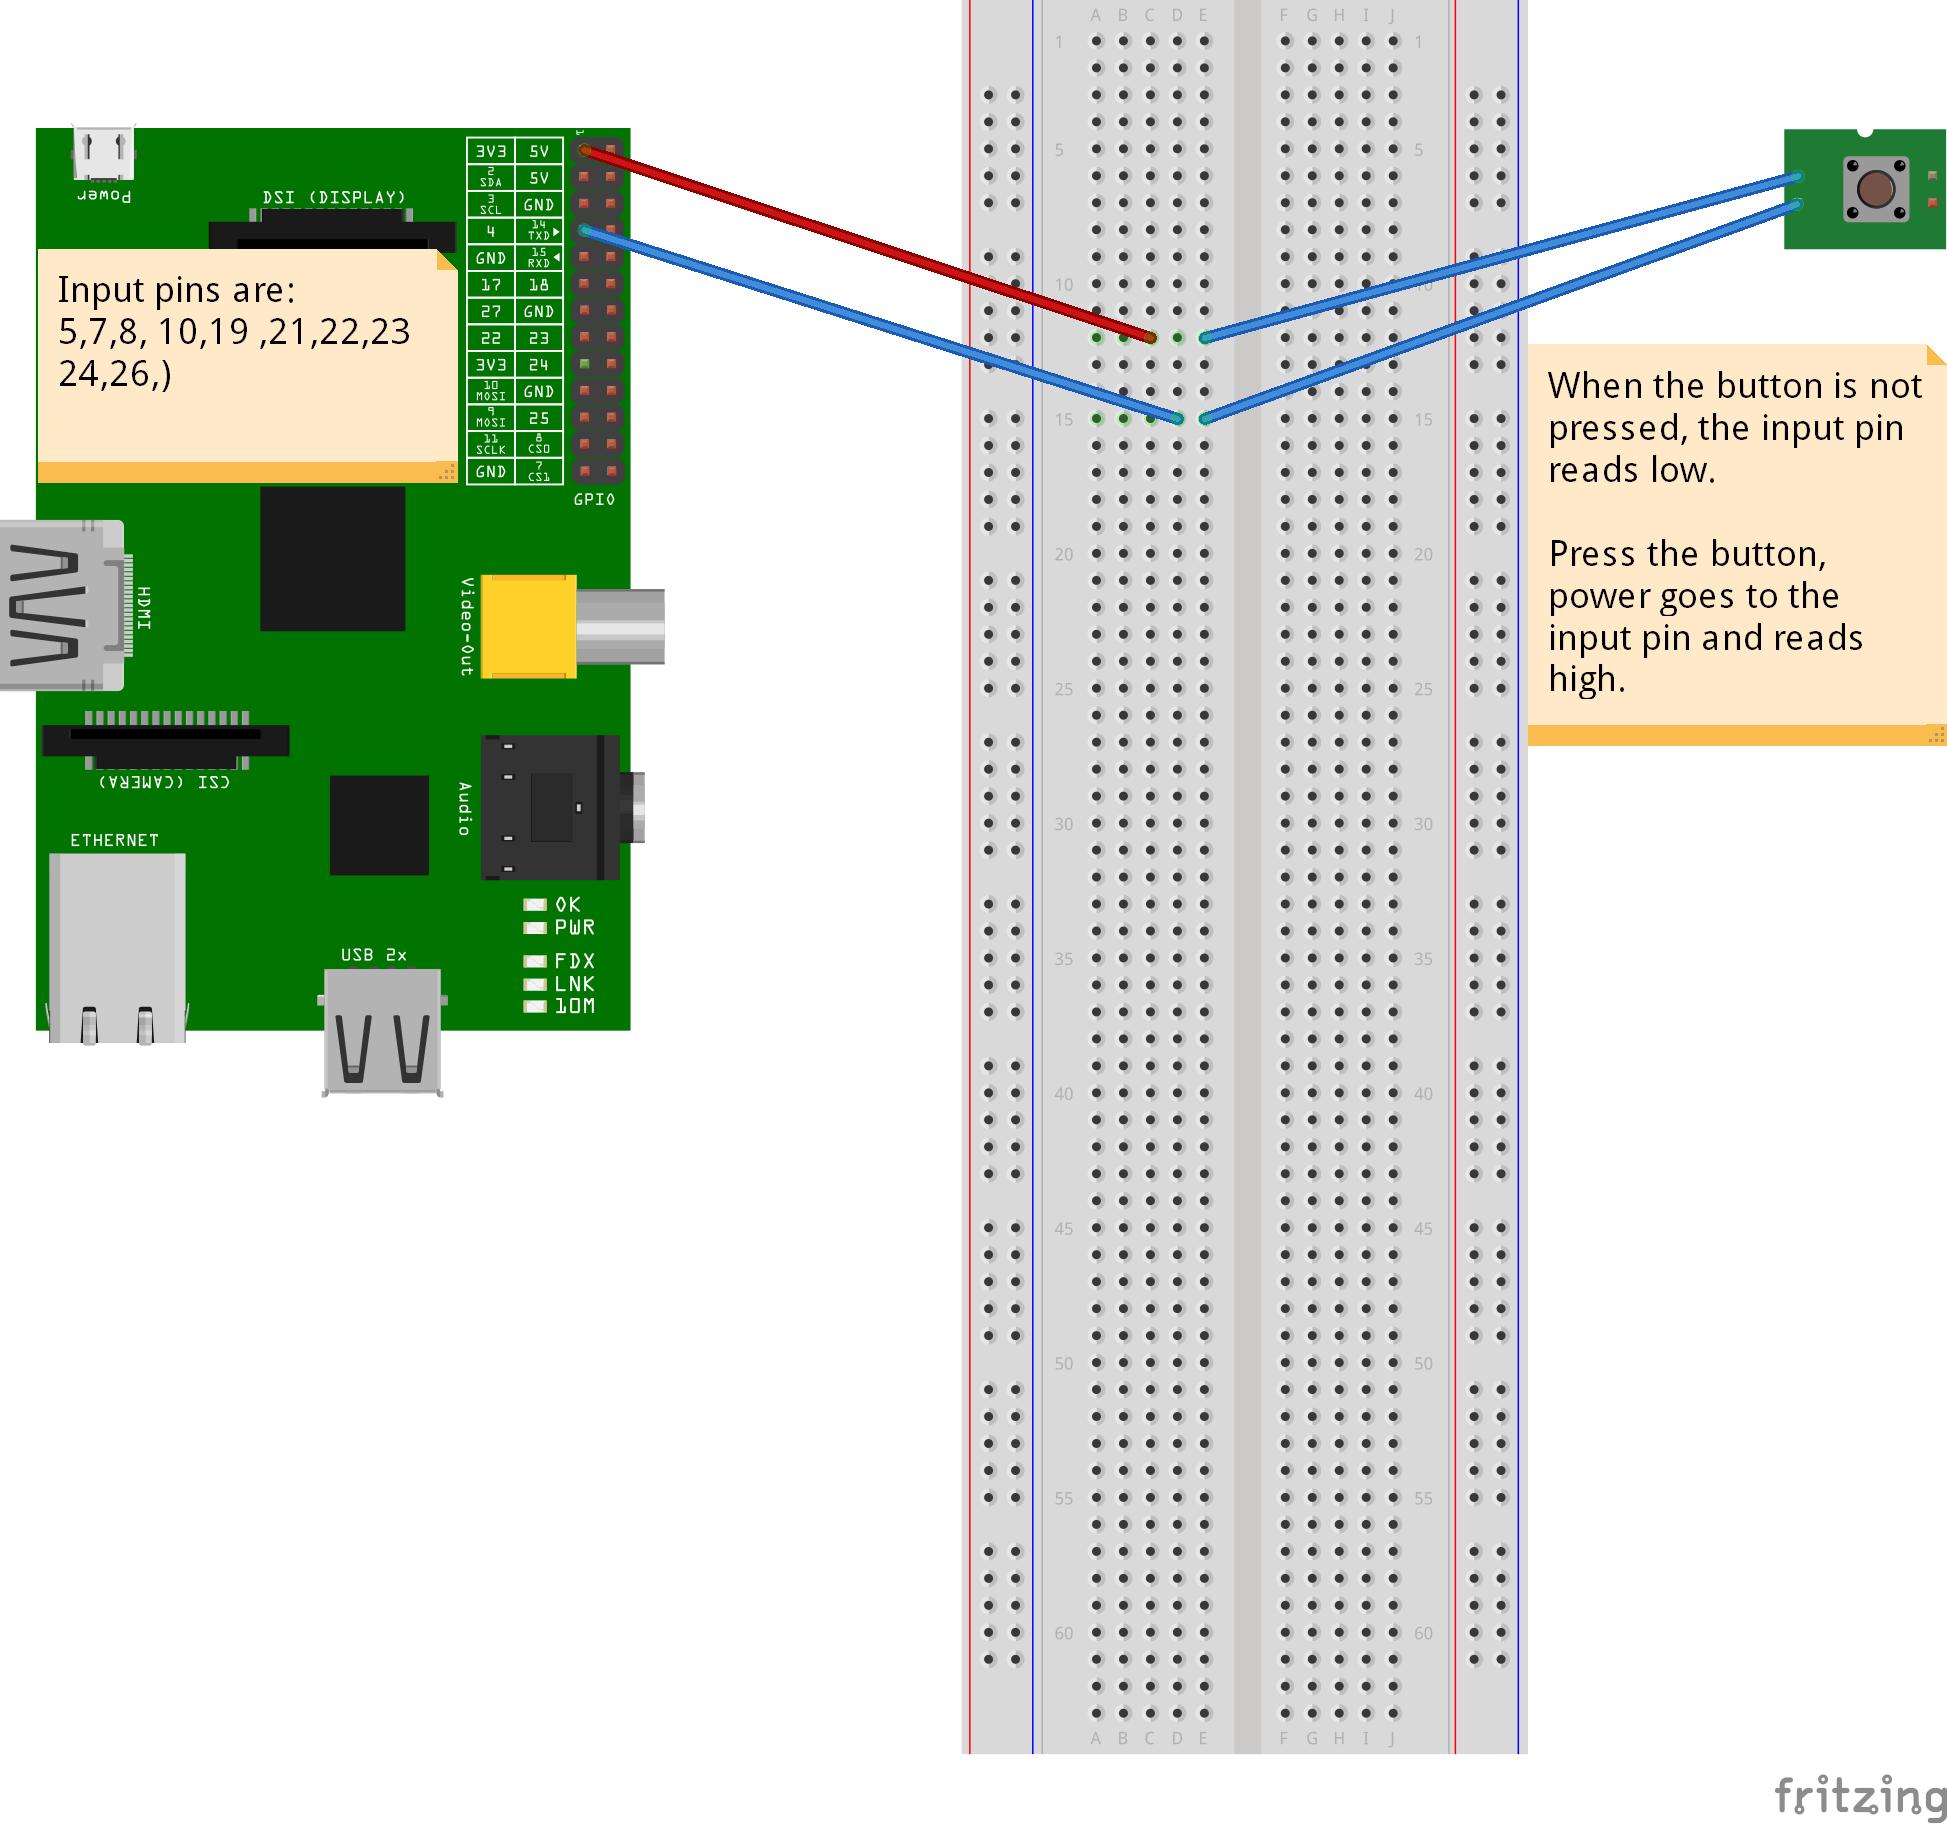1947x1824 pixels.
Task: Click the yellow Video-Out RCA connector
Action: pos(572,627)
